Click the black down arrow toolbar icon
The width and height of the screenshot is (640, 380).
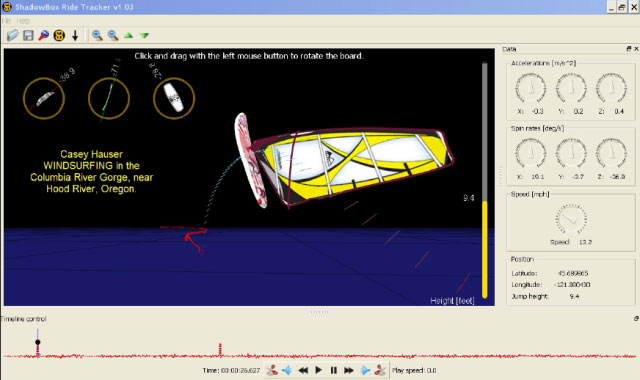pyautogui.click(x=75, y=36)
